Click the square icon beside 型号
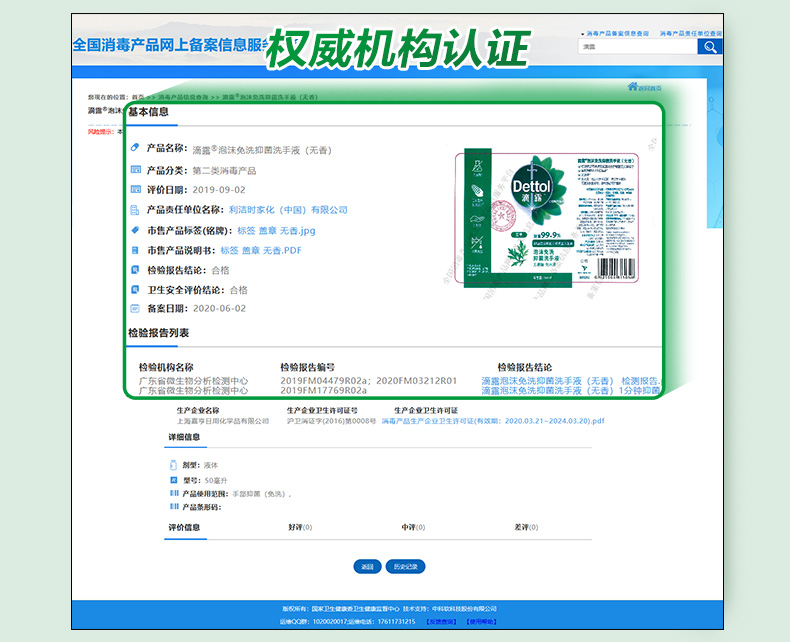Viewport: 790px width, 642px height. click(174, 480)
